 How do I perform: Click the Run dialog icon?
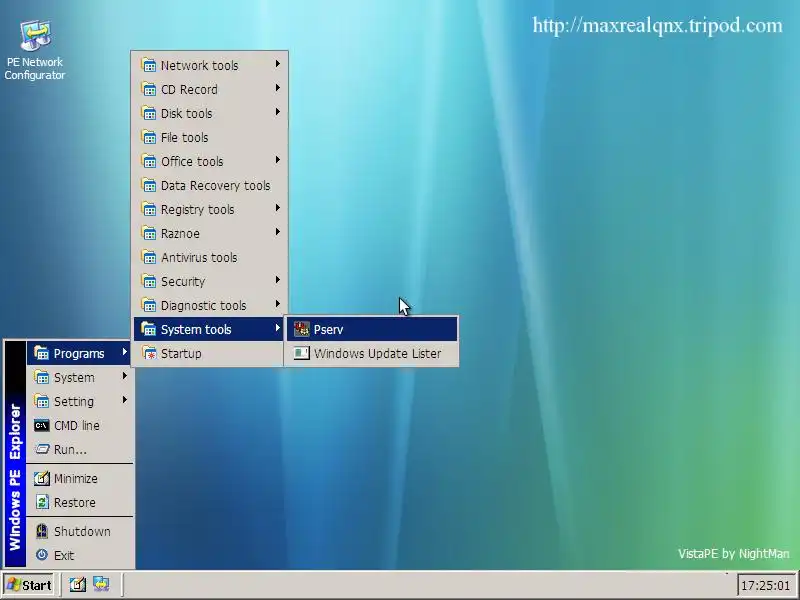click(x=41, y=449)
